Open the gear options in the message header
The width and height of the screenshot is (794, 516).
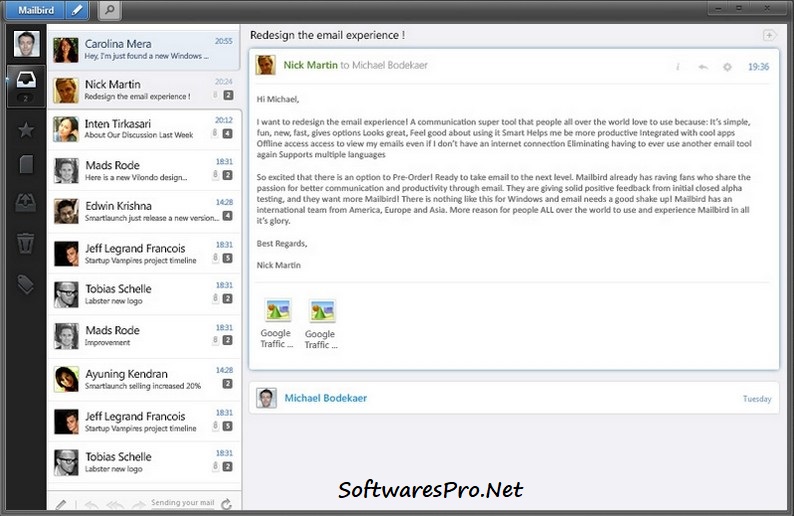(x=727, y=67)
